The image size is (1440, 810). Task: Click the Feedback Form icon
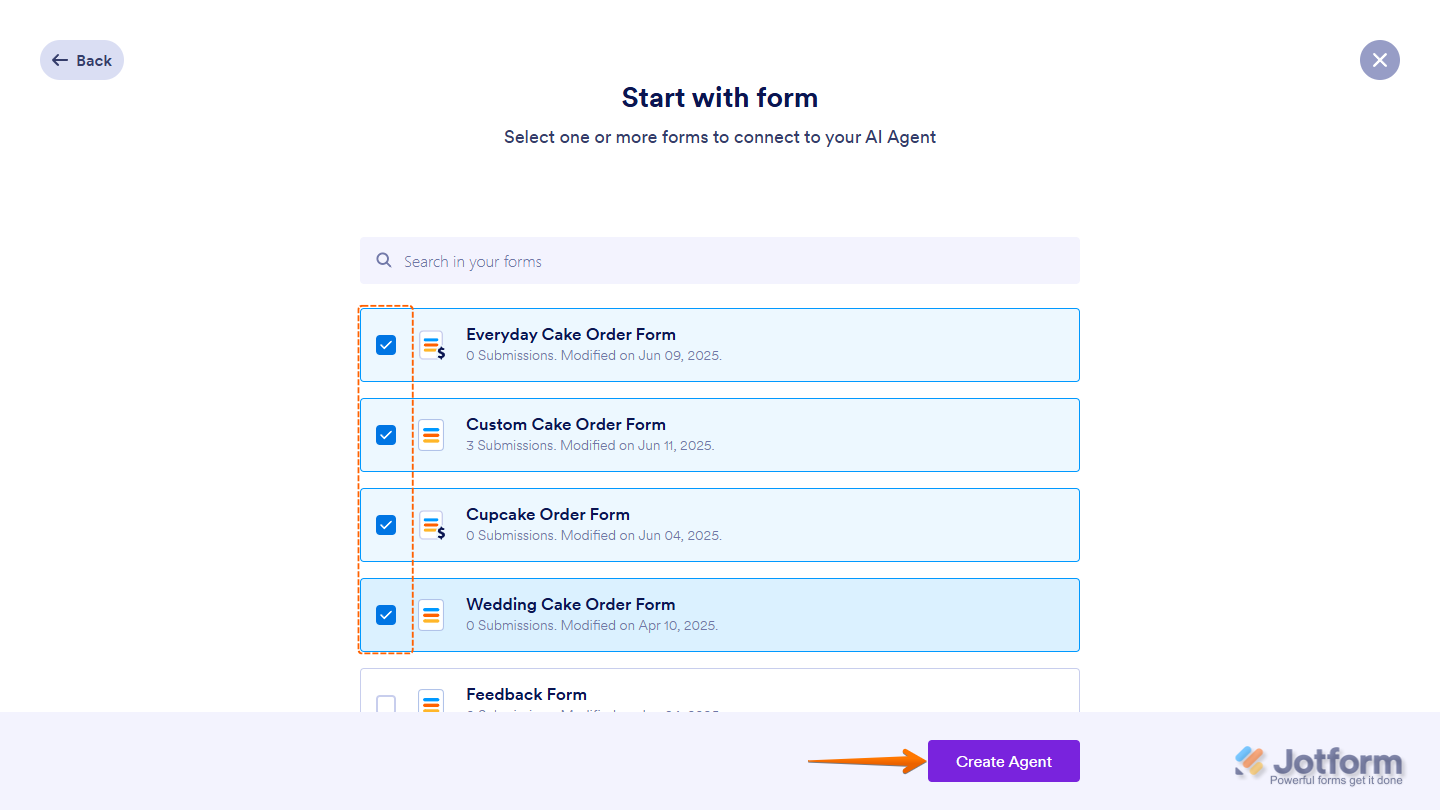tap(431, 702)
